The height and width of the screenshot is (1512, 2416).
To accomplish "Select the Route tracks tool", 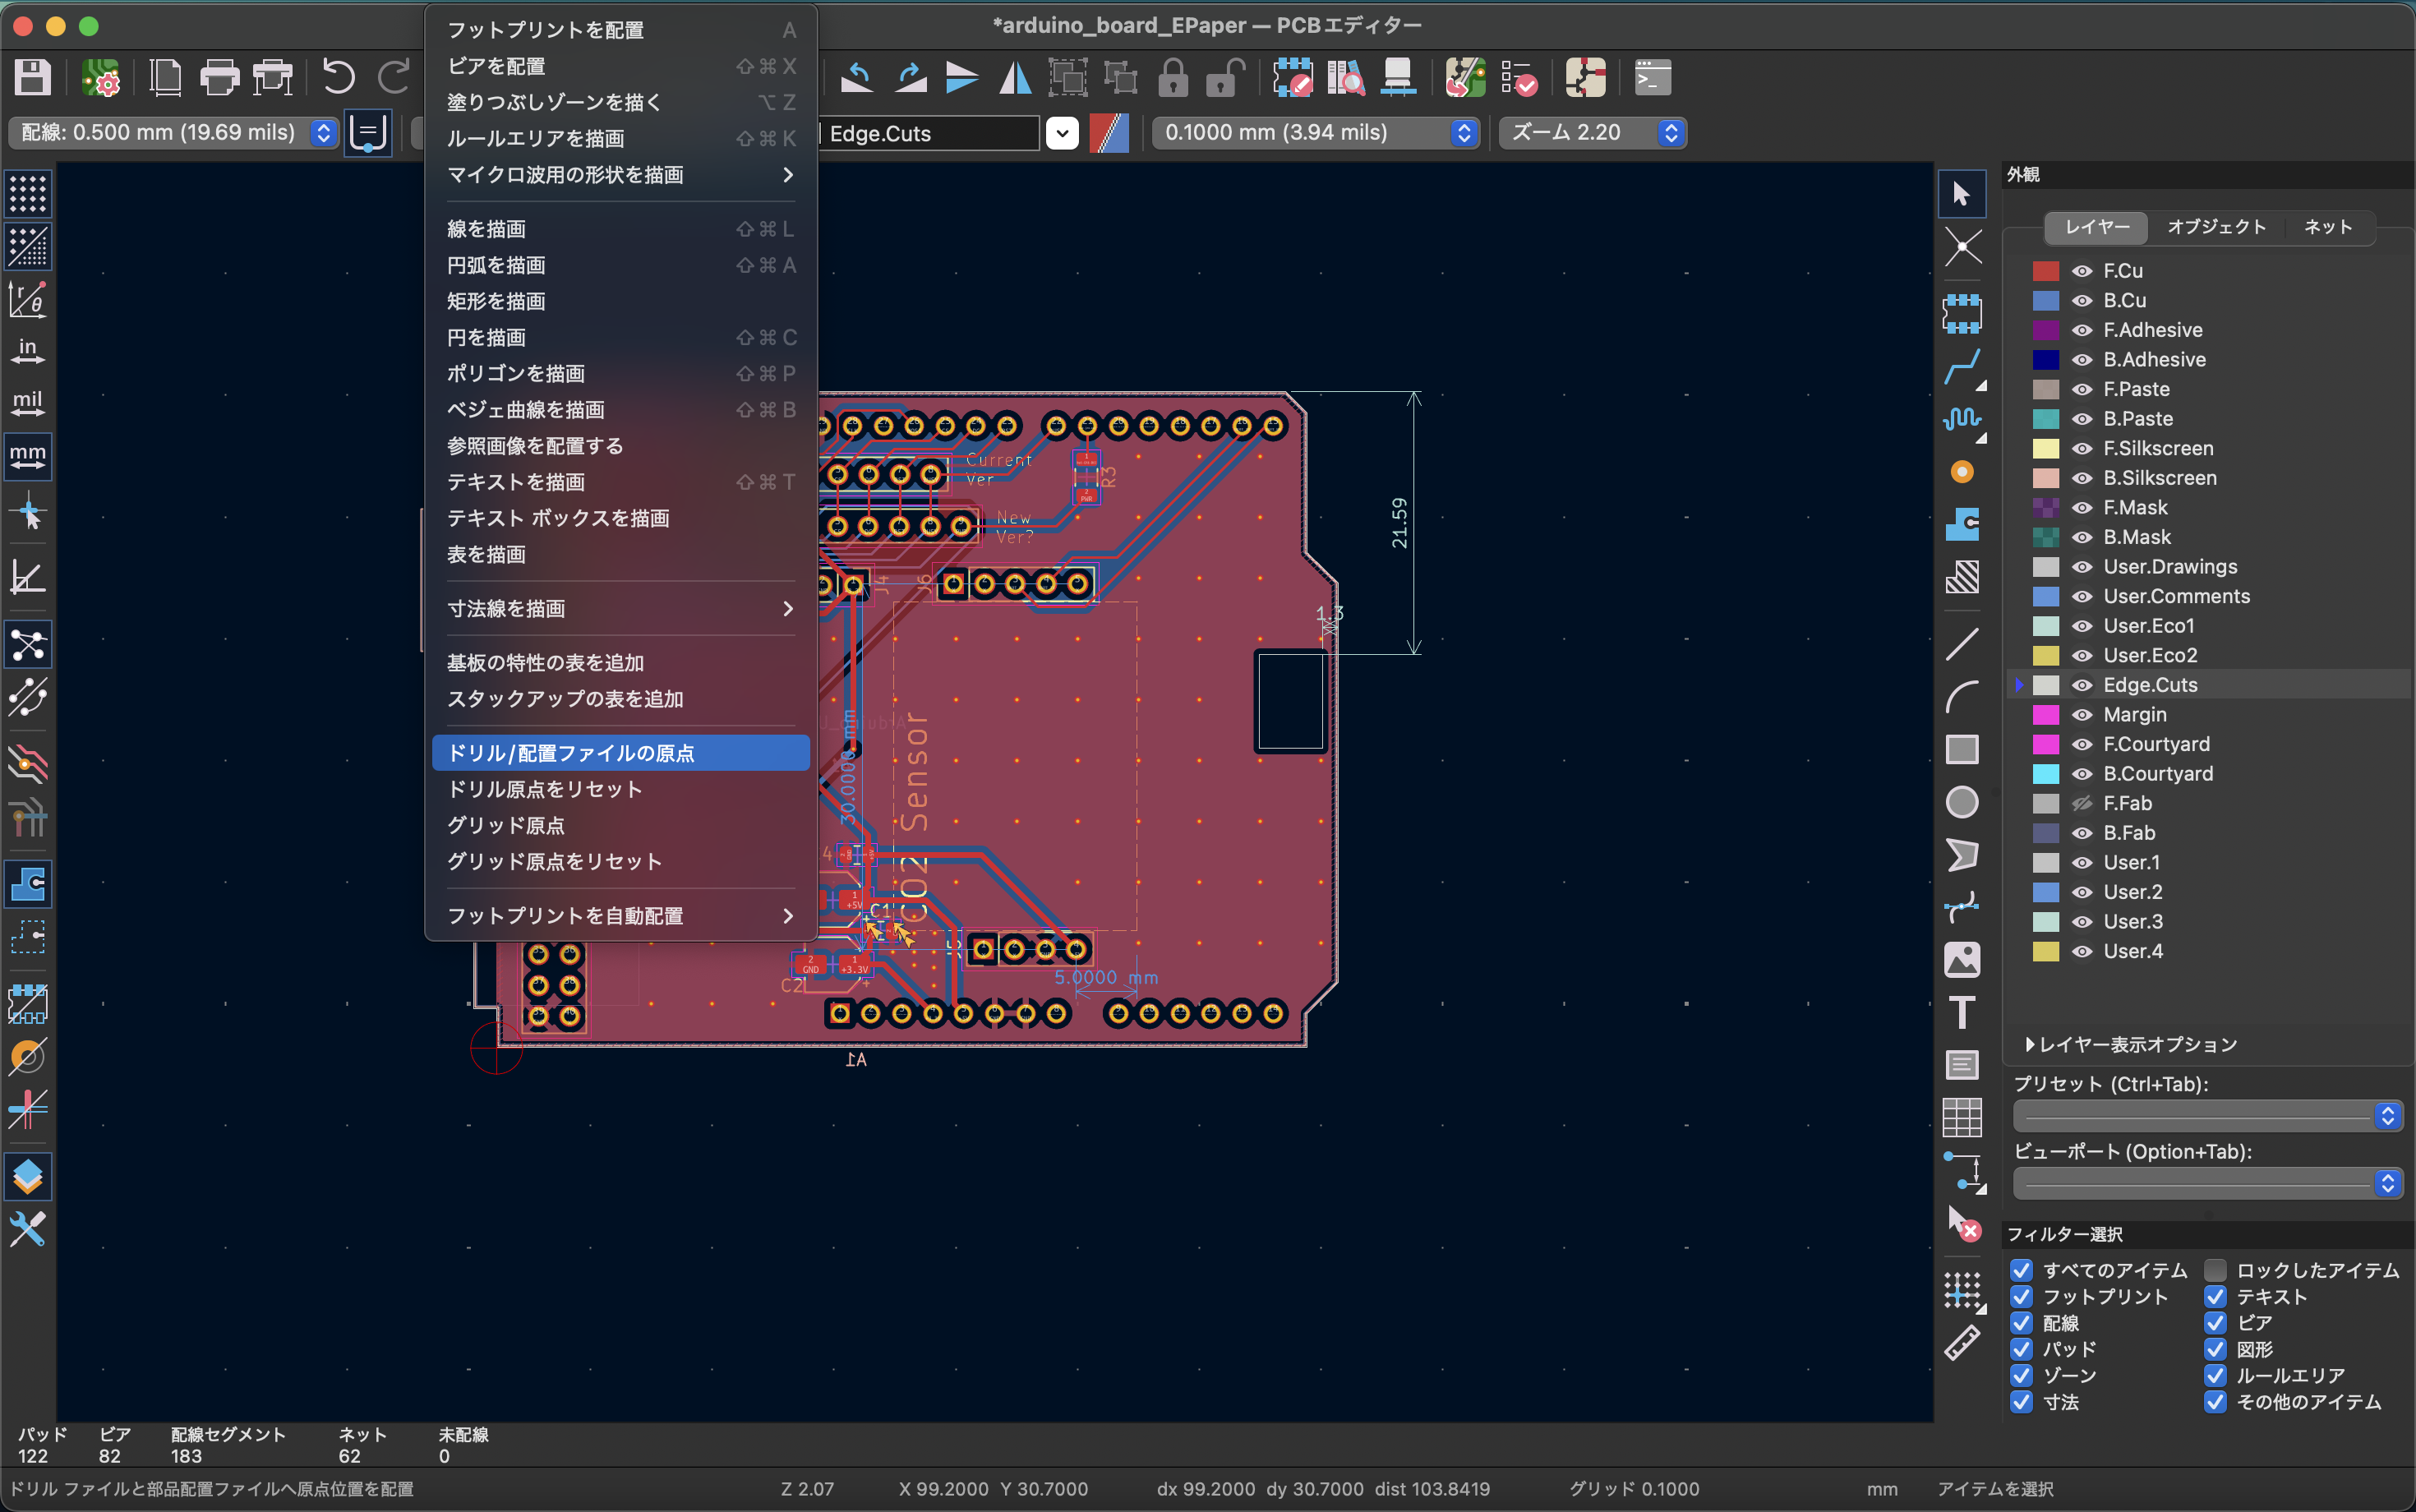I will tap(1961, 367).
